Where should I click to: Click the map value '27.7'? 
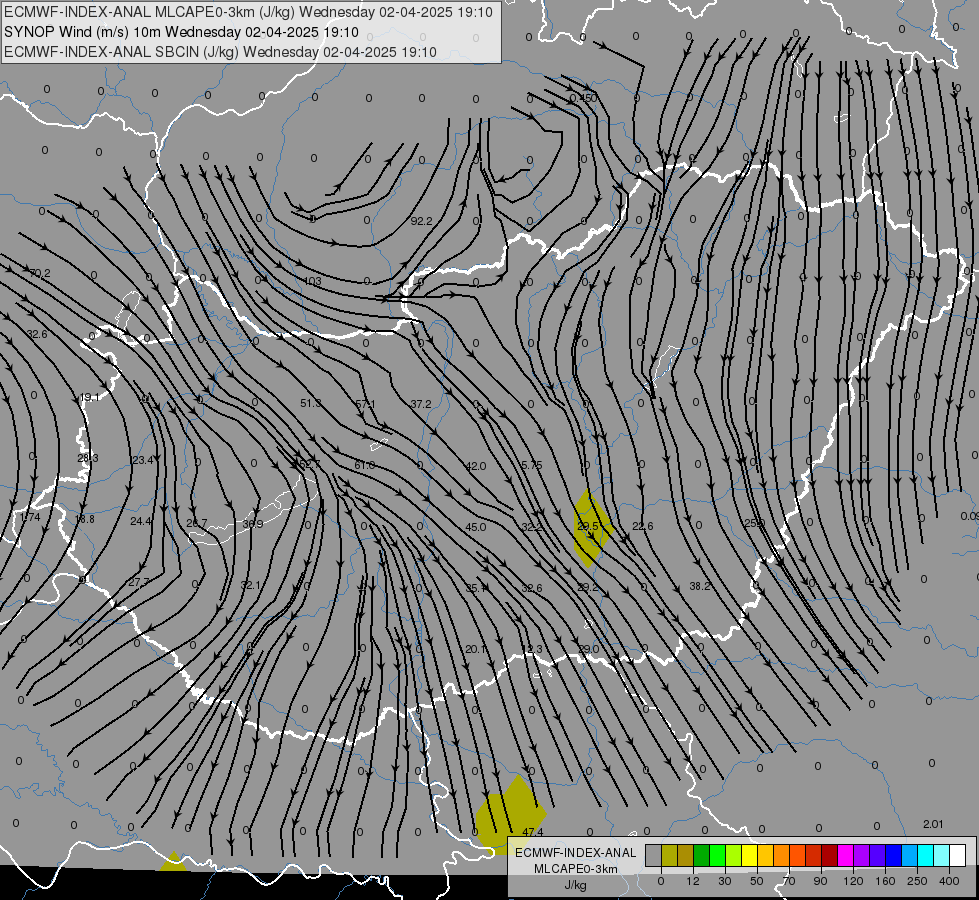[139, 582]
